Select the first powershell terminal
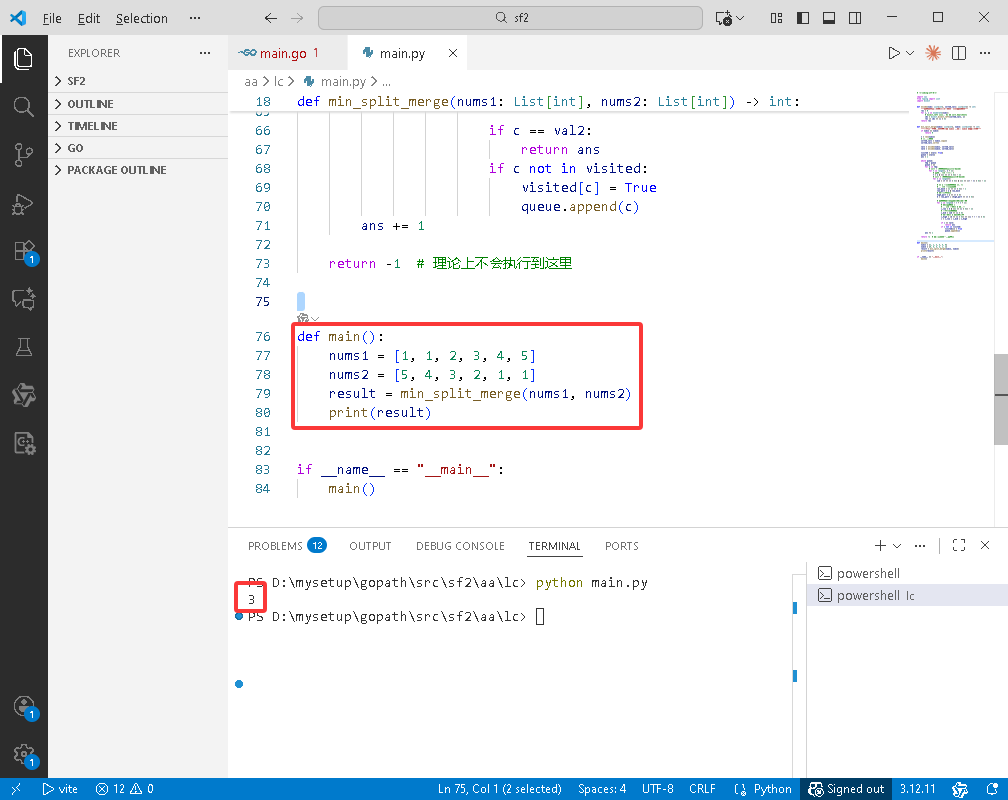1008x800 pixels. [x=908, y=573]
